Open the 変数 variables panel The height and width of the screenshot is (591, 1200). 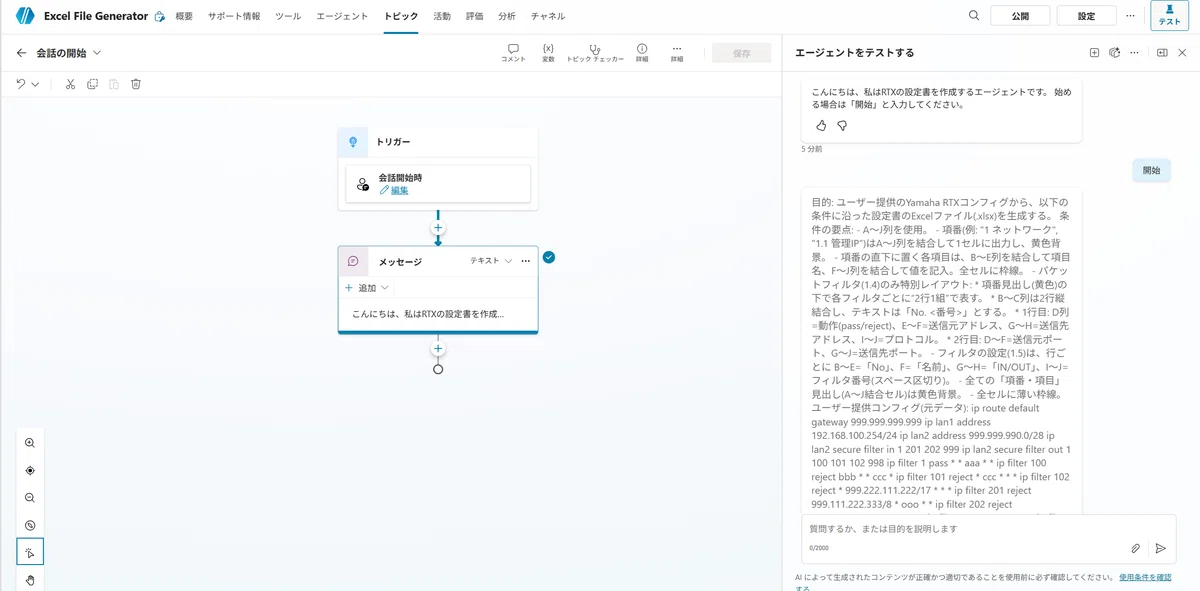coord(548,52)
